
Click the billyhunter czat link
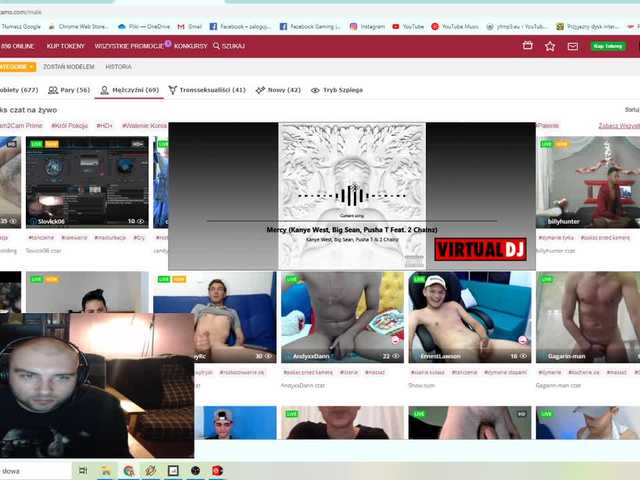556,251
